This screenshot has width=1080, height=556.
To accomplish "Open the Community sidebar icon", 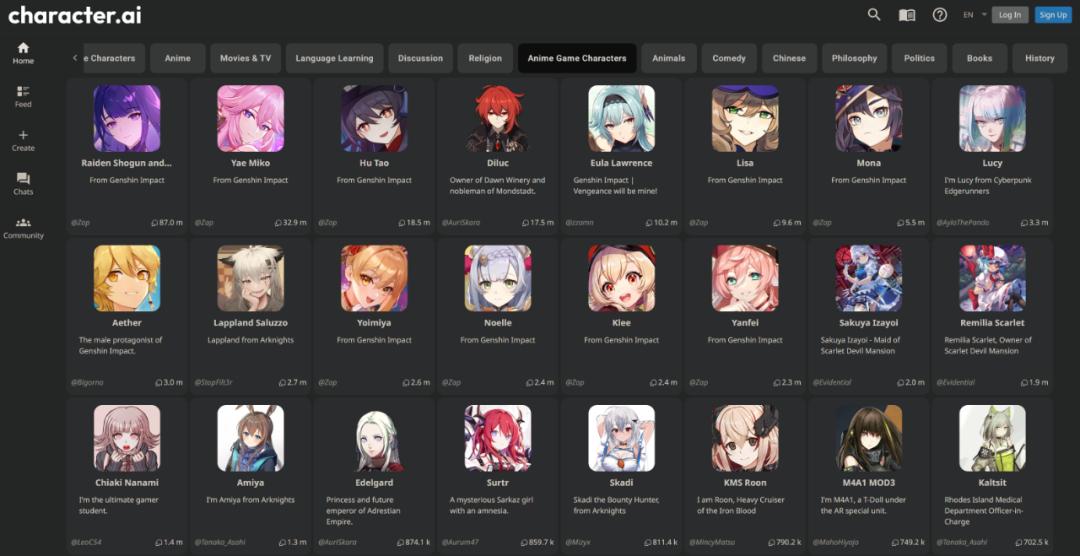I will coord(23,228).
